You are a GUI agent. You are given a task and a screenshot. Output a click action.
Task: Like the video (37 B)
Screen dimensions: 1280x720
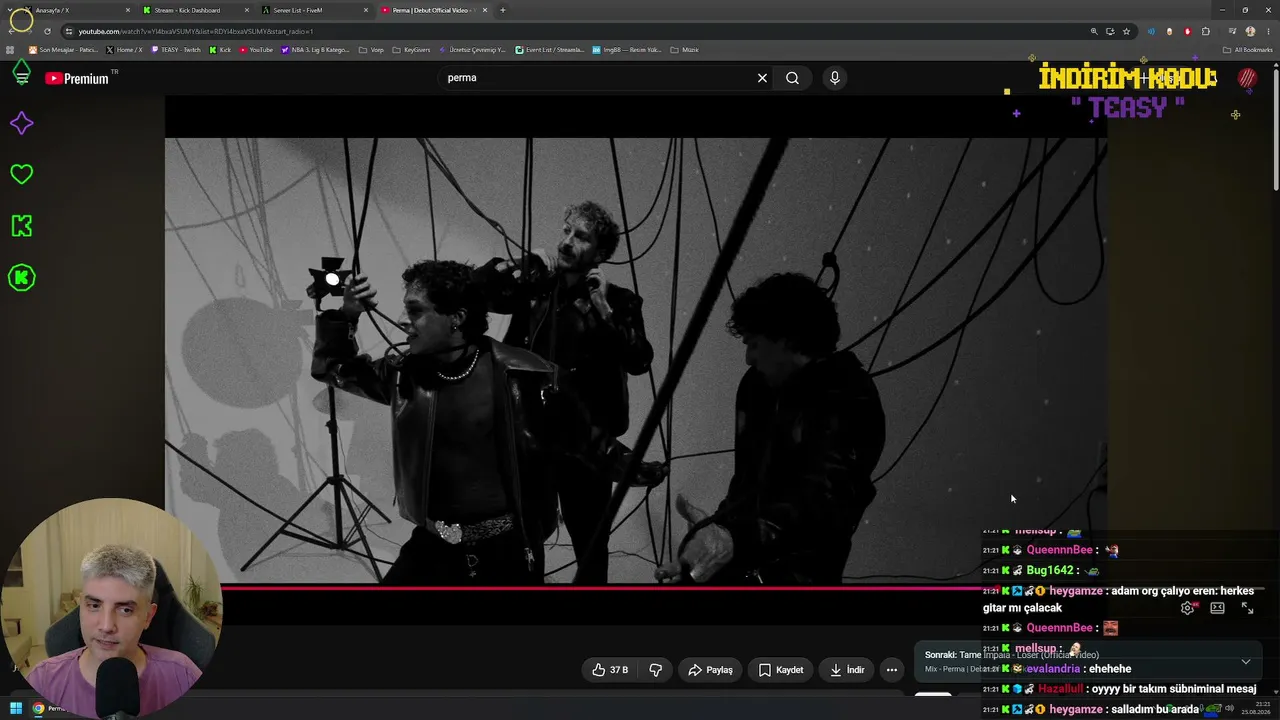(x=610, y=670)
